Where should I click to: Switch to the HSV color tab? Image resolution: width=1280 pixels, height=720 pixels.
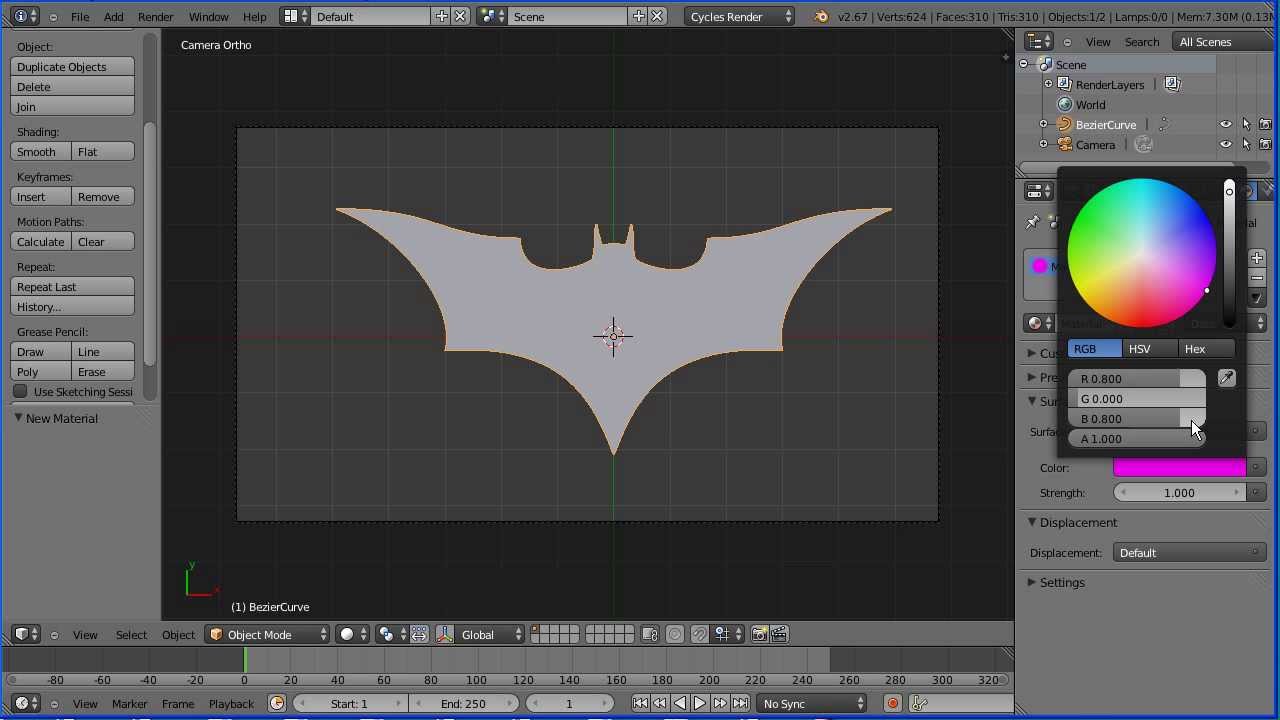[1139, 349]
